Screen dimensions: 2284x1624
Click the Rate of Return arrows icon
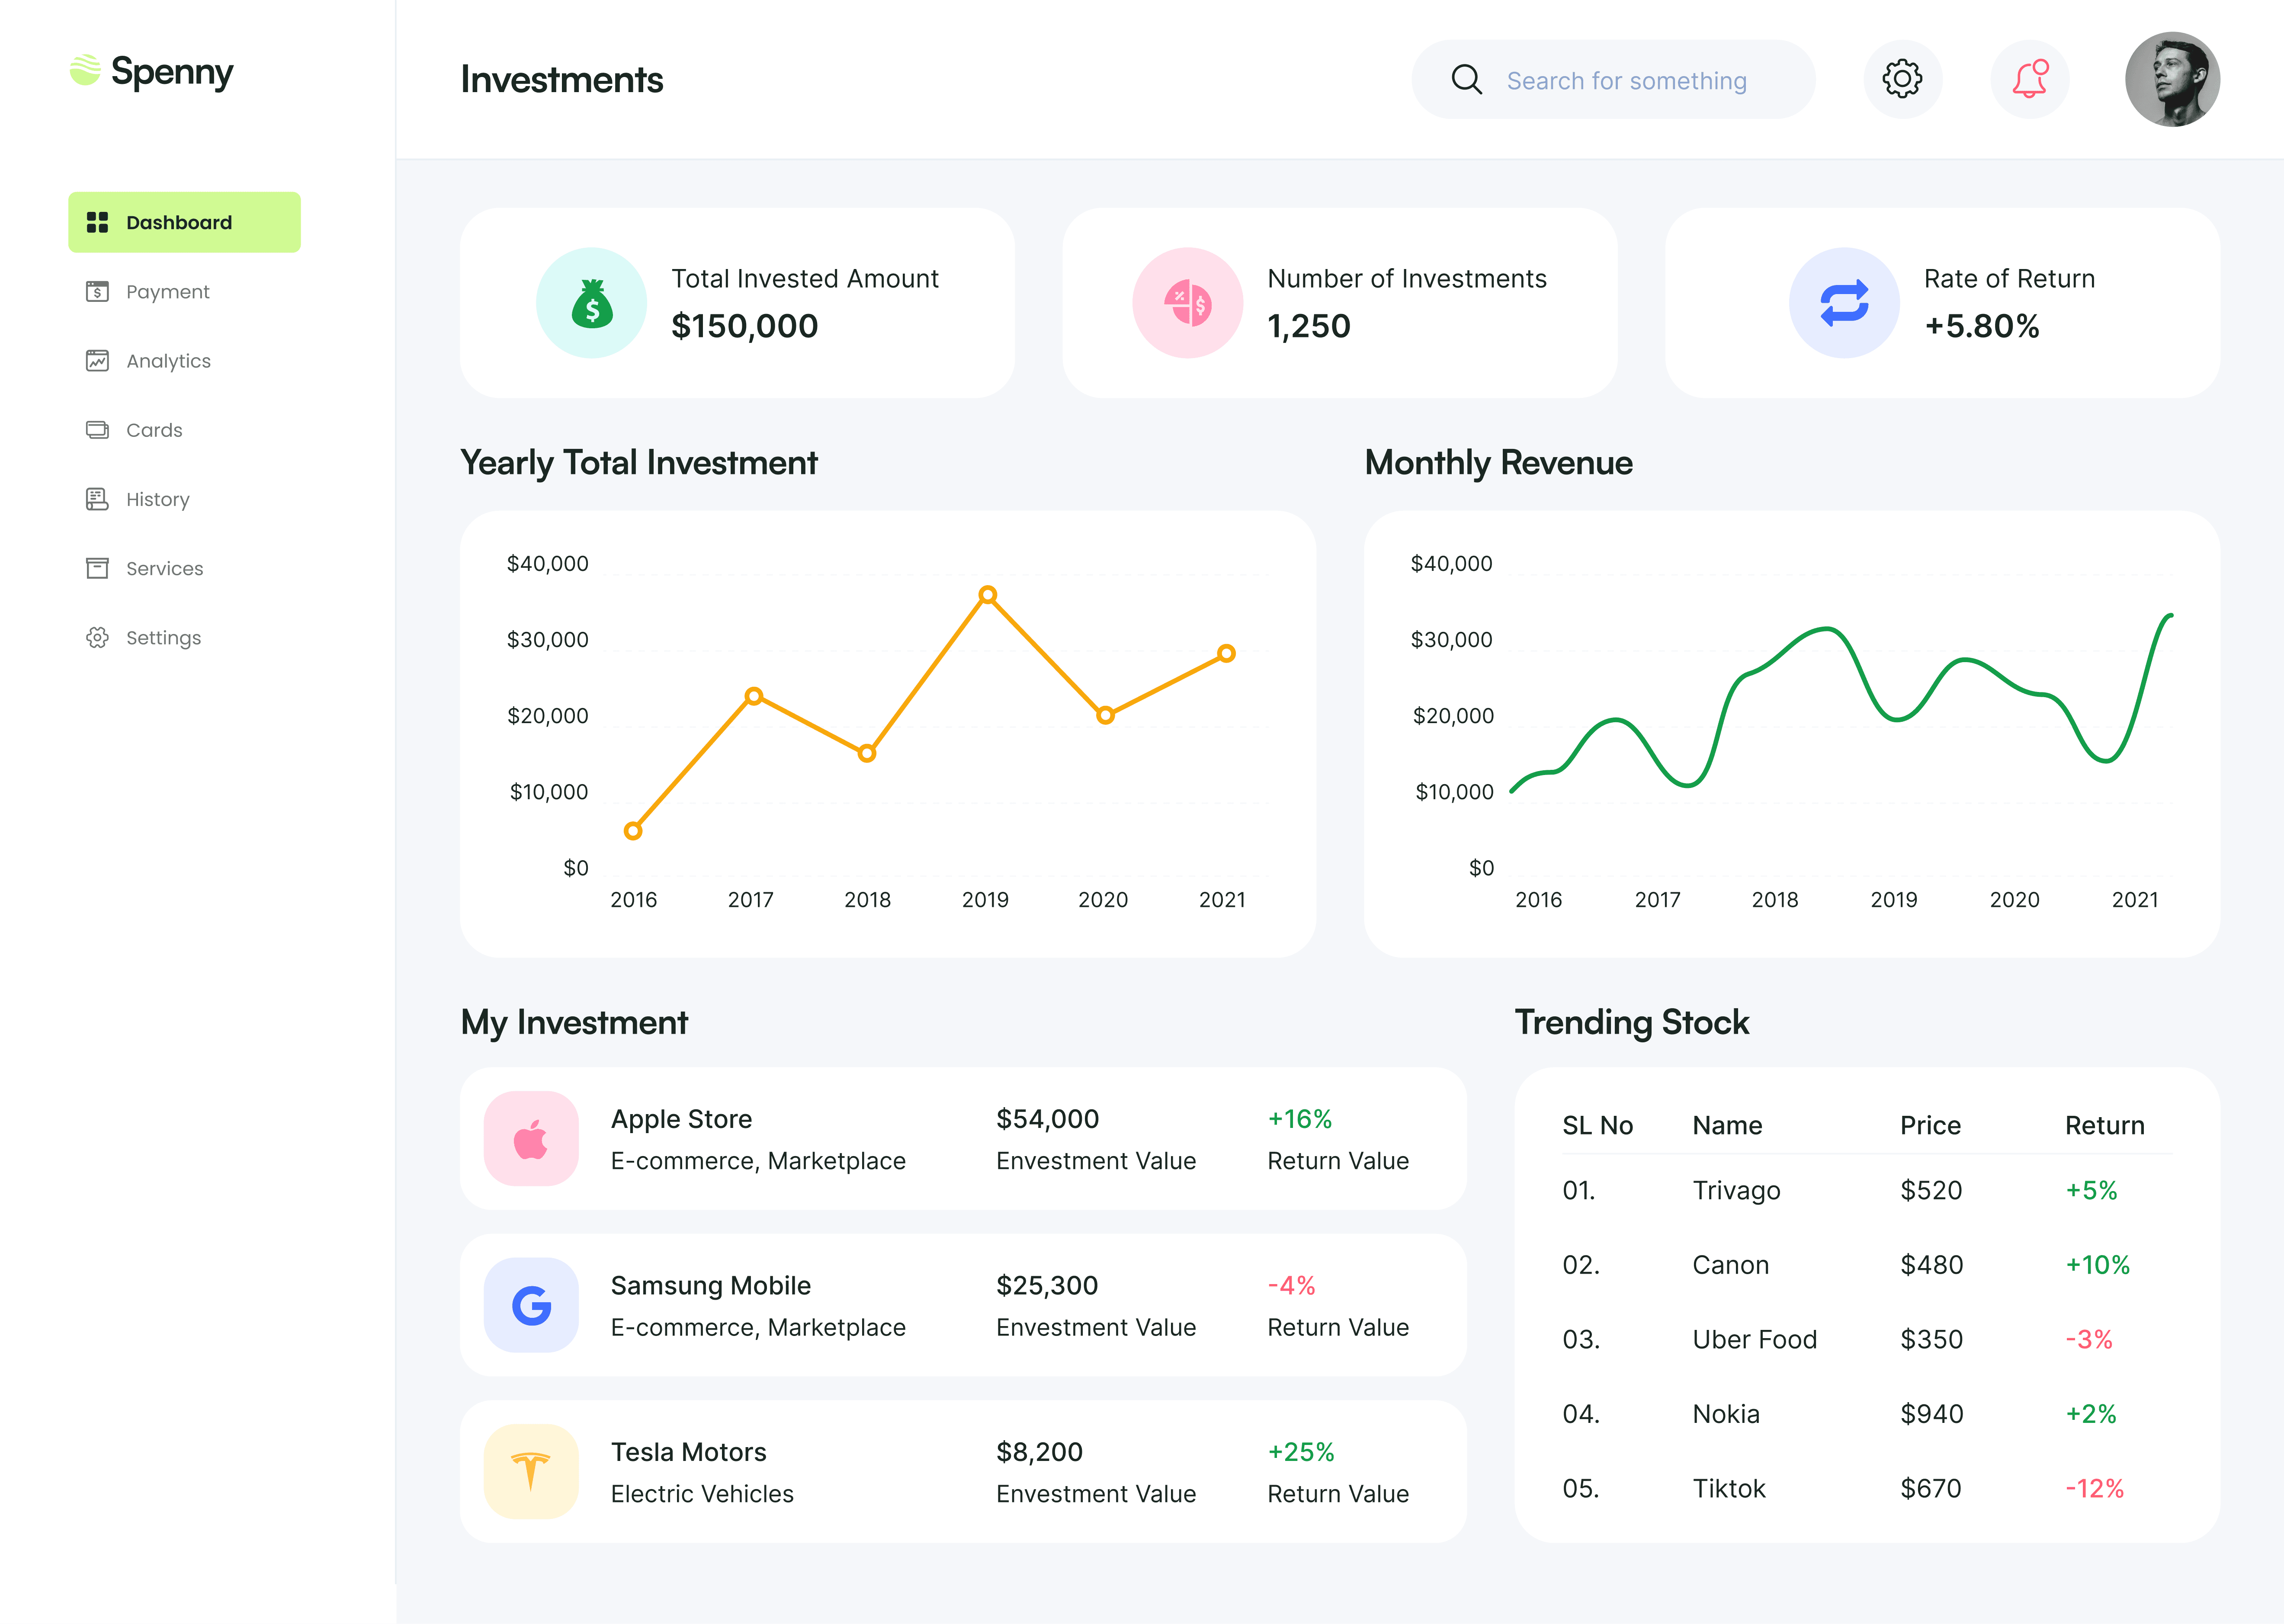[x=1843, y=303]
